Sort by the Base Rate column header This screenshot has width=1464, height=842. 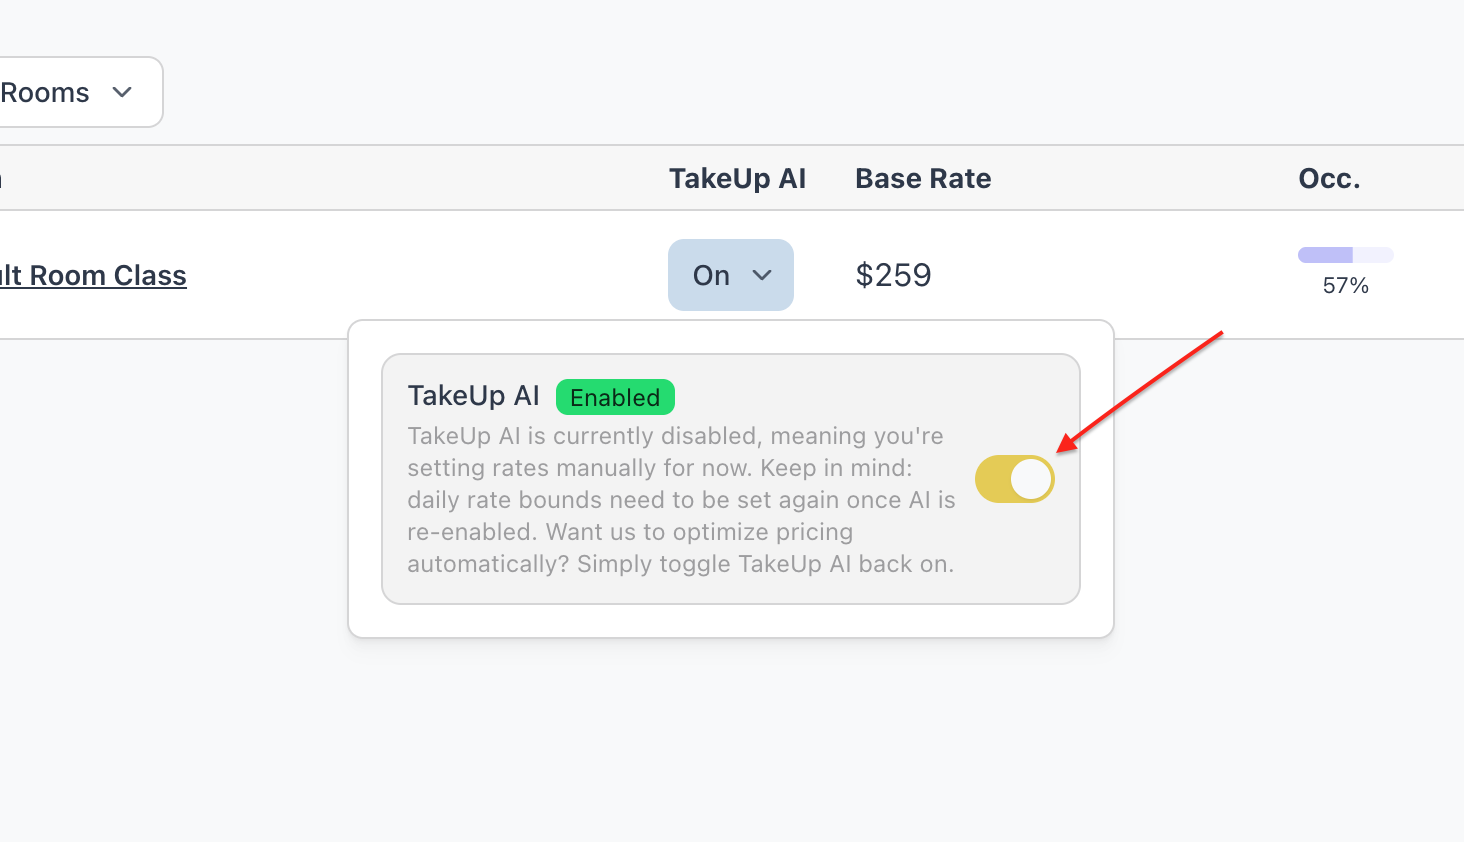(x=923, y=179)
